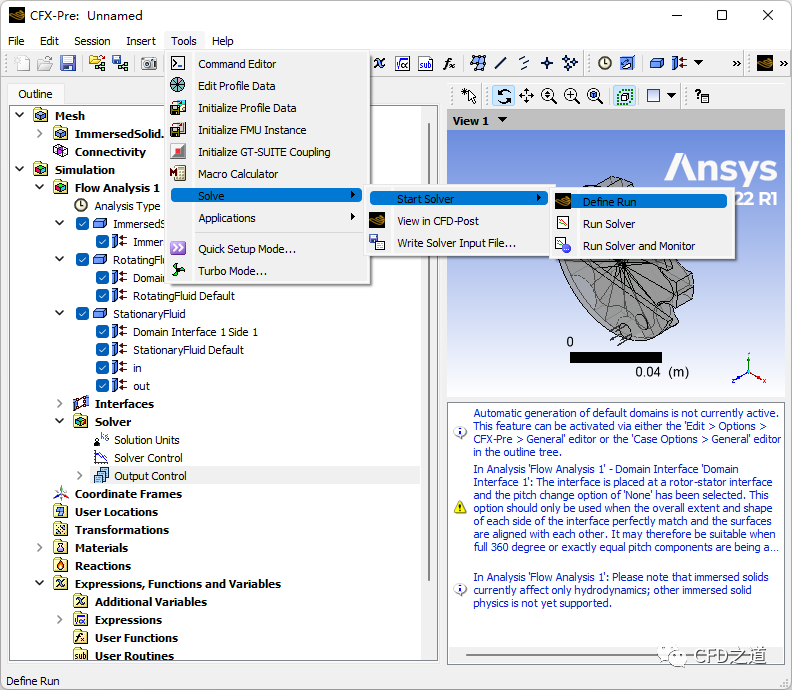
Task: Click the Save case toolbar icon
Action: [x=68, y=63]
